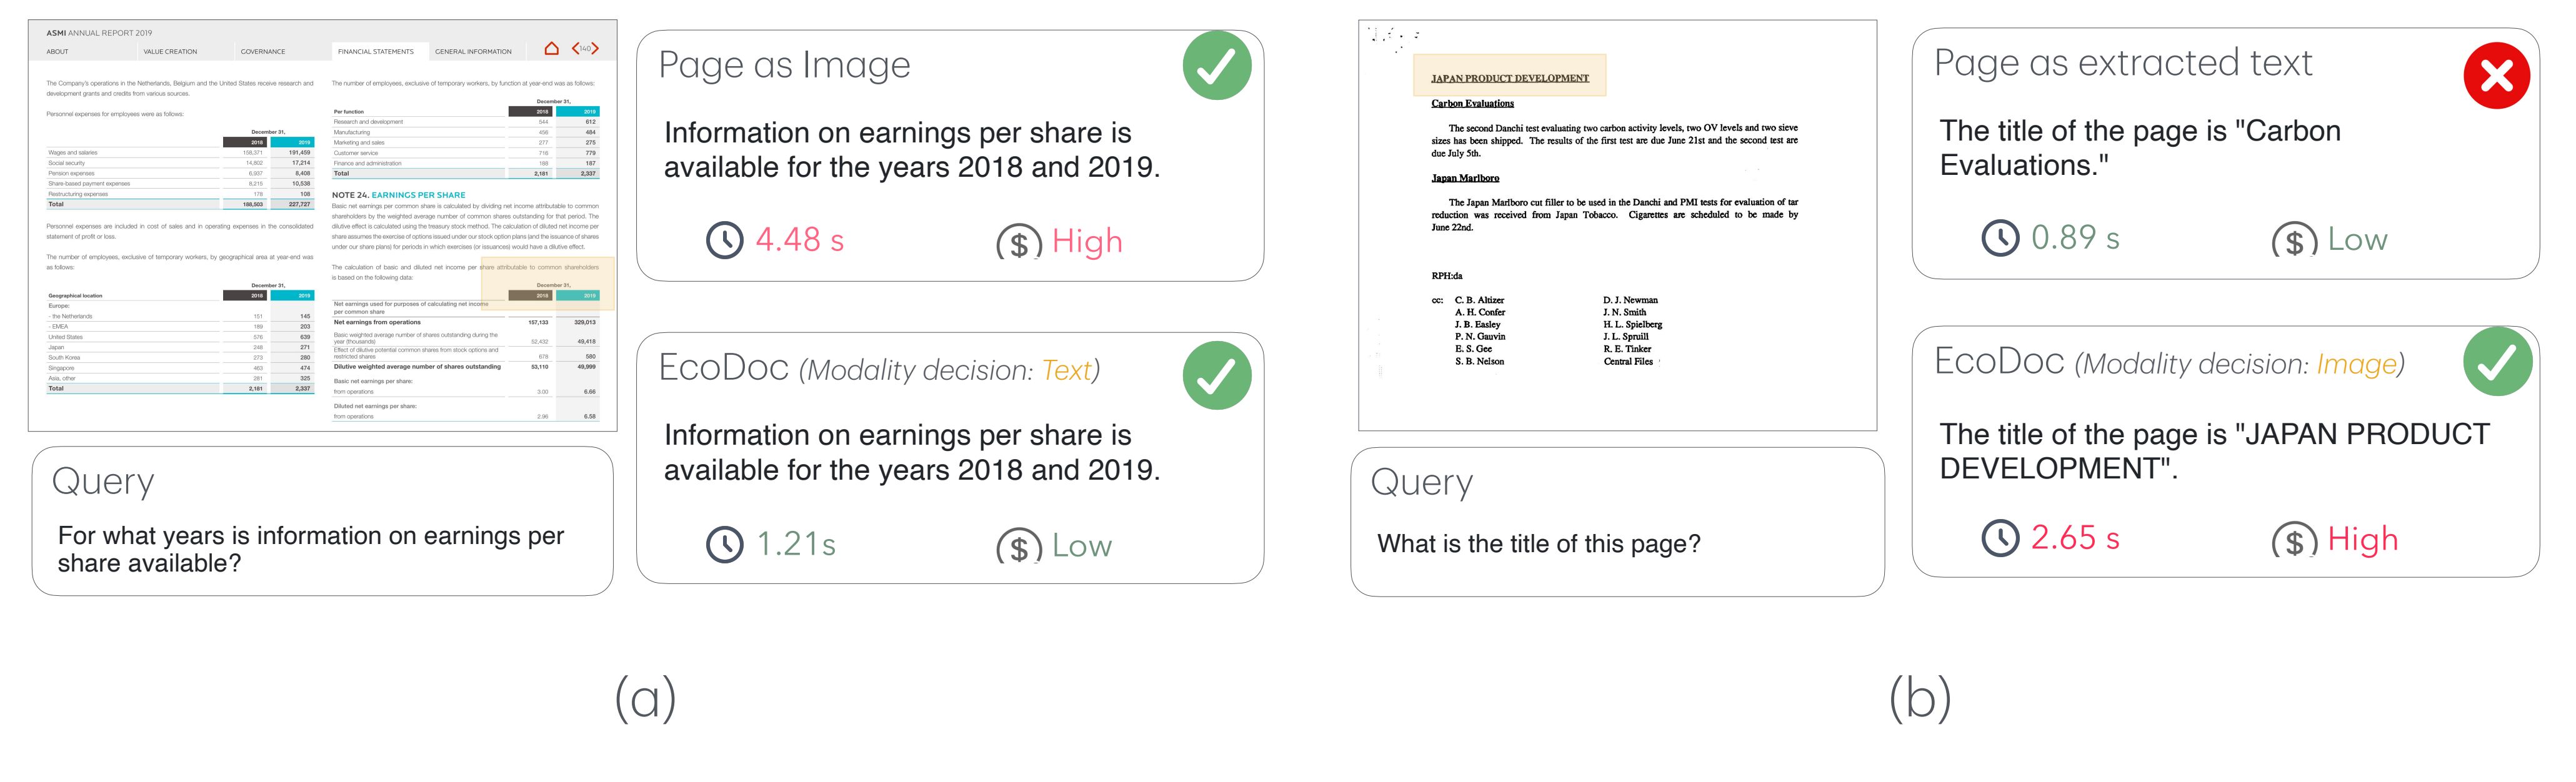Screen dimensions: 2576x782
Task: Select the VALUE CREATION tab
Action: pyautogui.click(x=170, y=51)
